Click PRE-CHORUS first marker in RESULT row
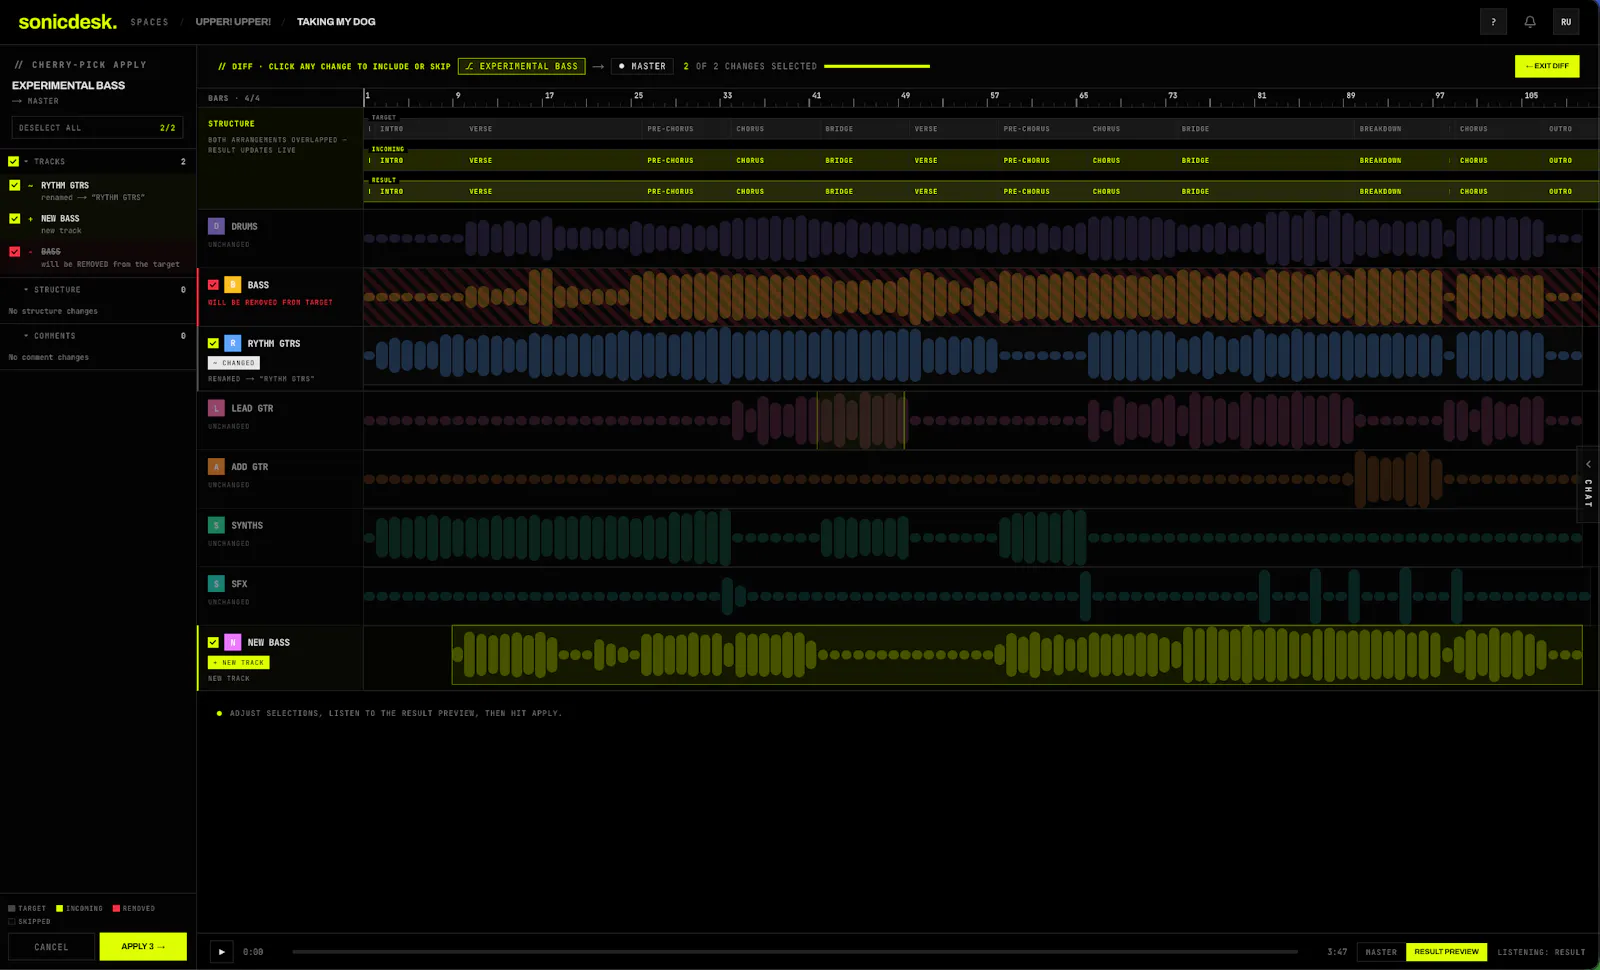This screenshot has height=970, width=1600. (x=670, y=191)
